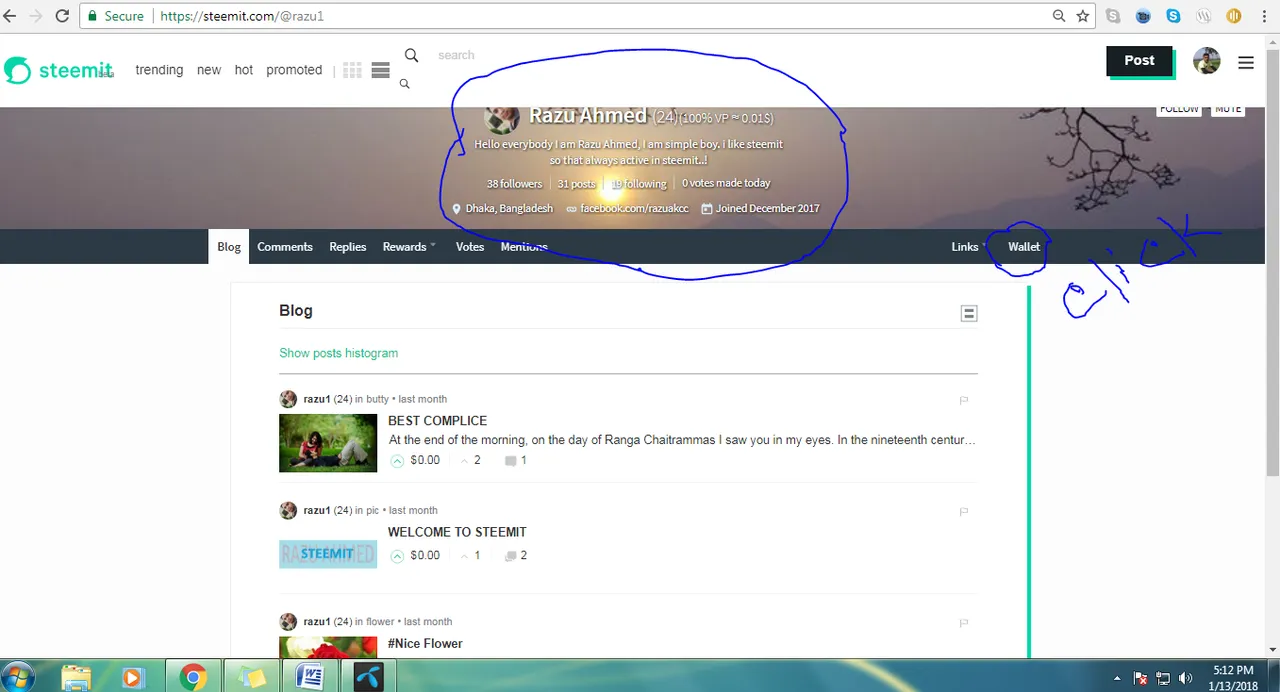Open Chrome three-dot menu
The width and height of the screenshot is (1280, 692).
pos(1265,16)
